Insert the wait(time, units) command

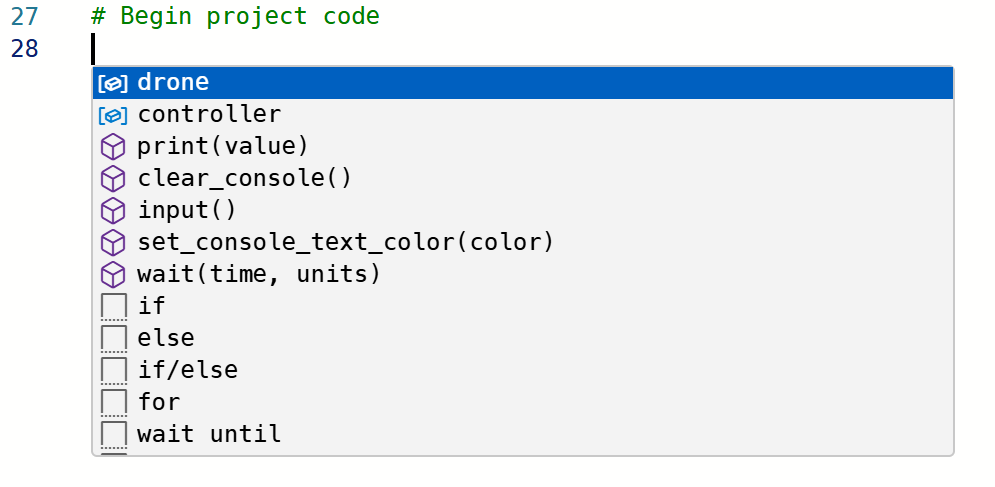[x=259, y=275]
